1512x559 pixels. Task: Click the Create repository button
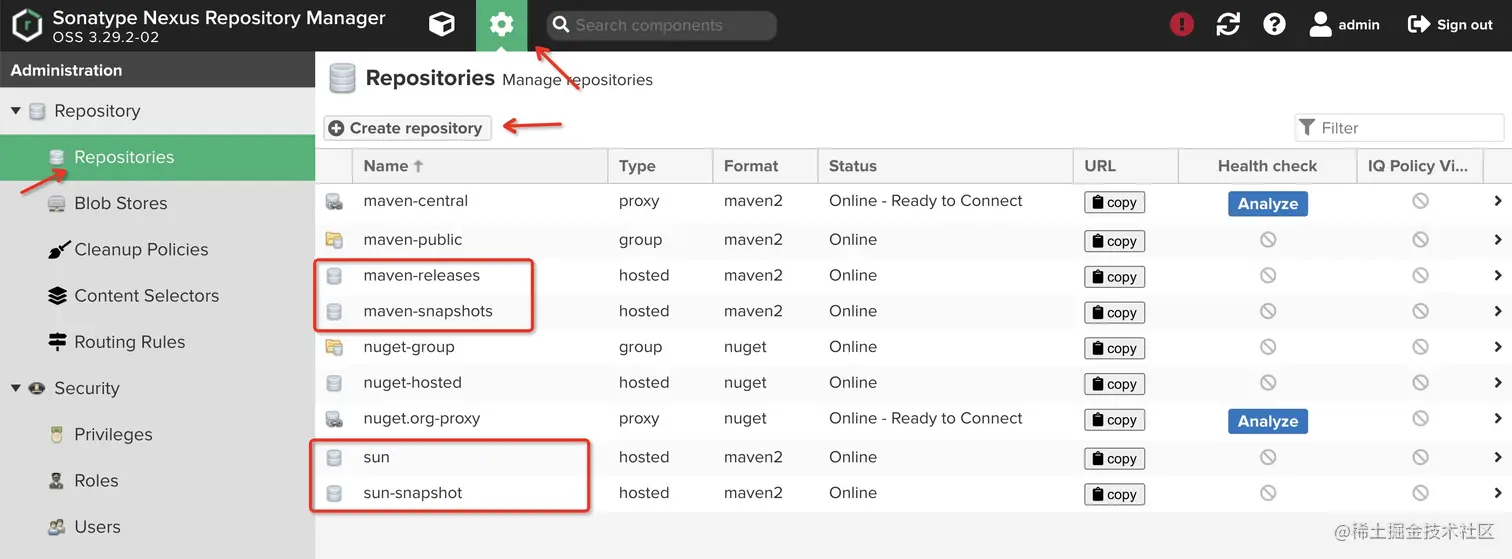[407, 128]
